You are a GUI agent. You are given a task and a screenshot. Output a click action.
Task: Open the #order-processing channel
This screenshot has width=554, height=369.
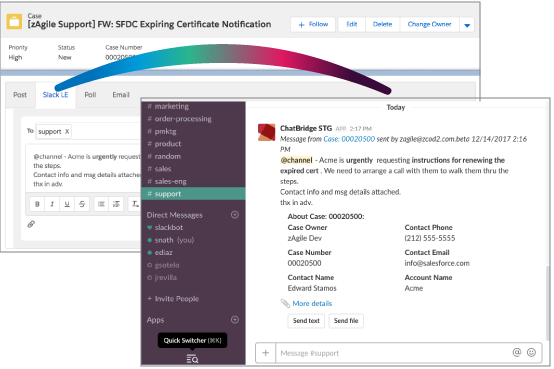click(x=193, y=119)
